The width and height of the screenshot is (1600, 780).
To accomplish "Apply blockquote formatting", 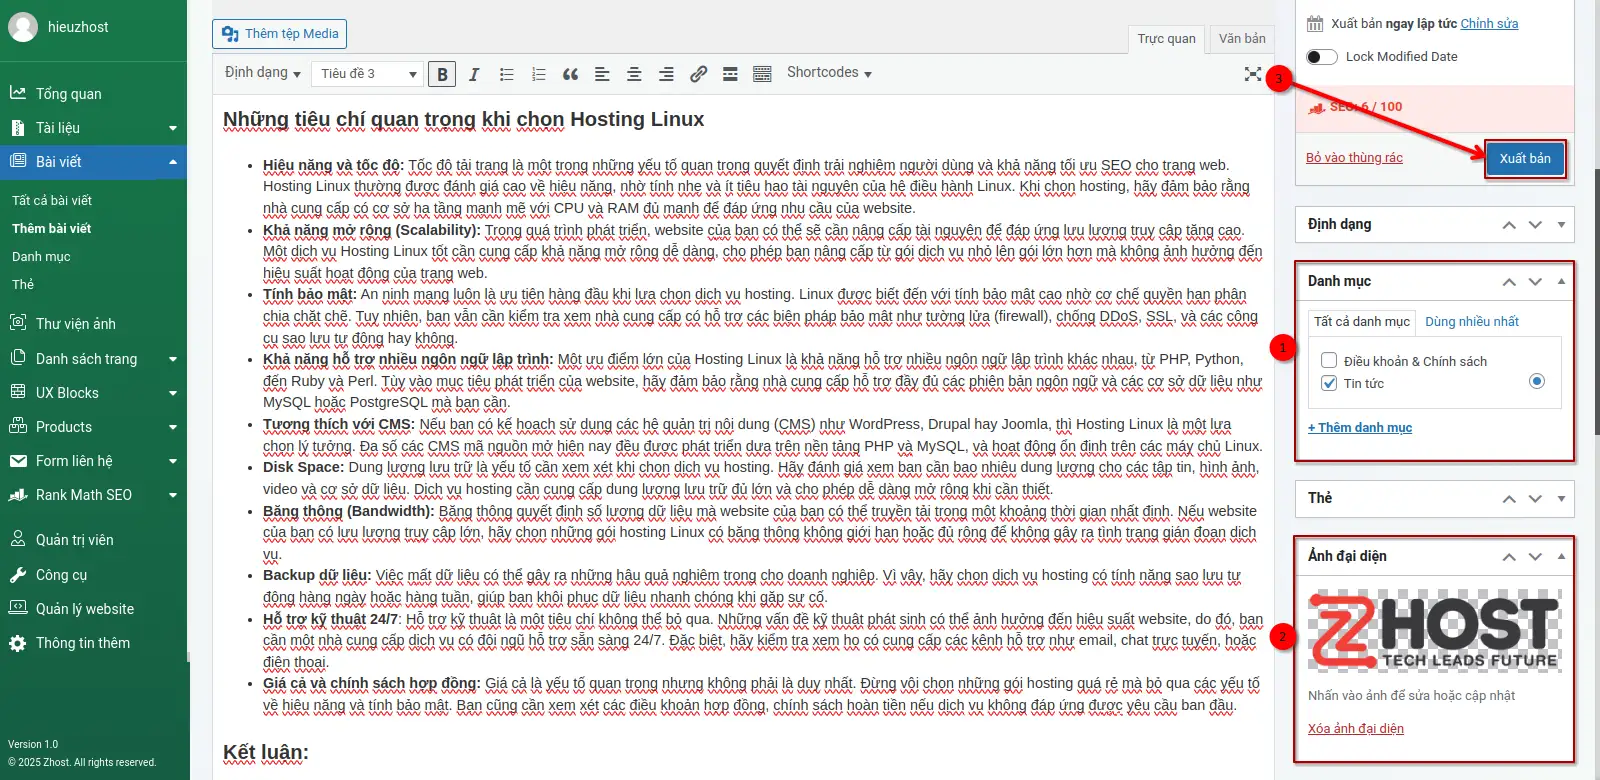I will (571, 74).
